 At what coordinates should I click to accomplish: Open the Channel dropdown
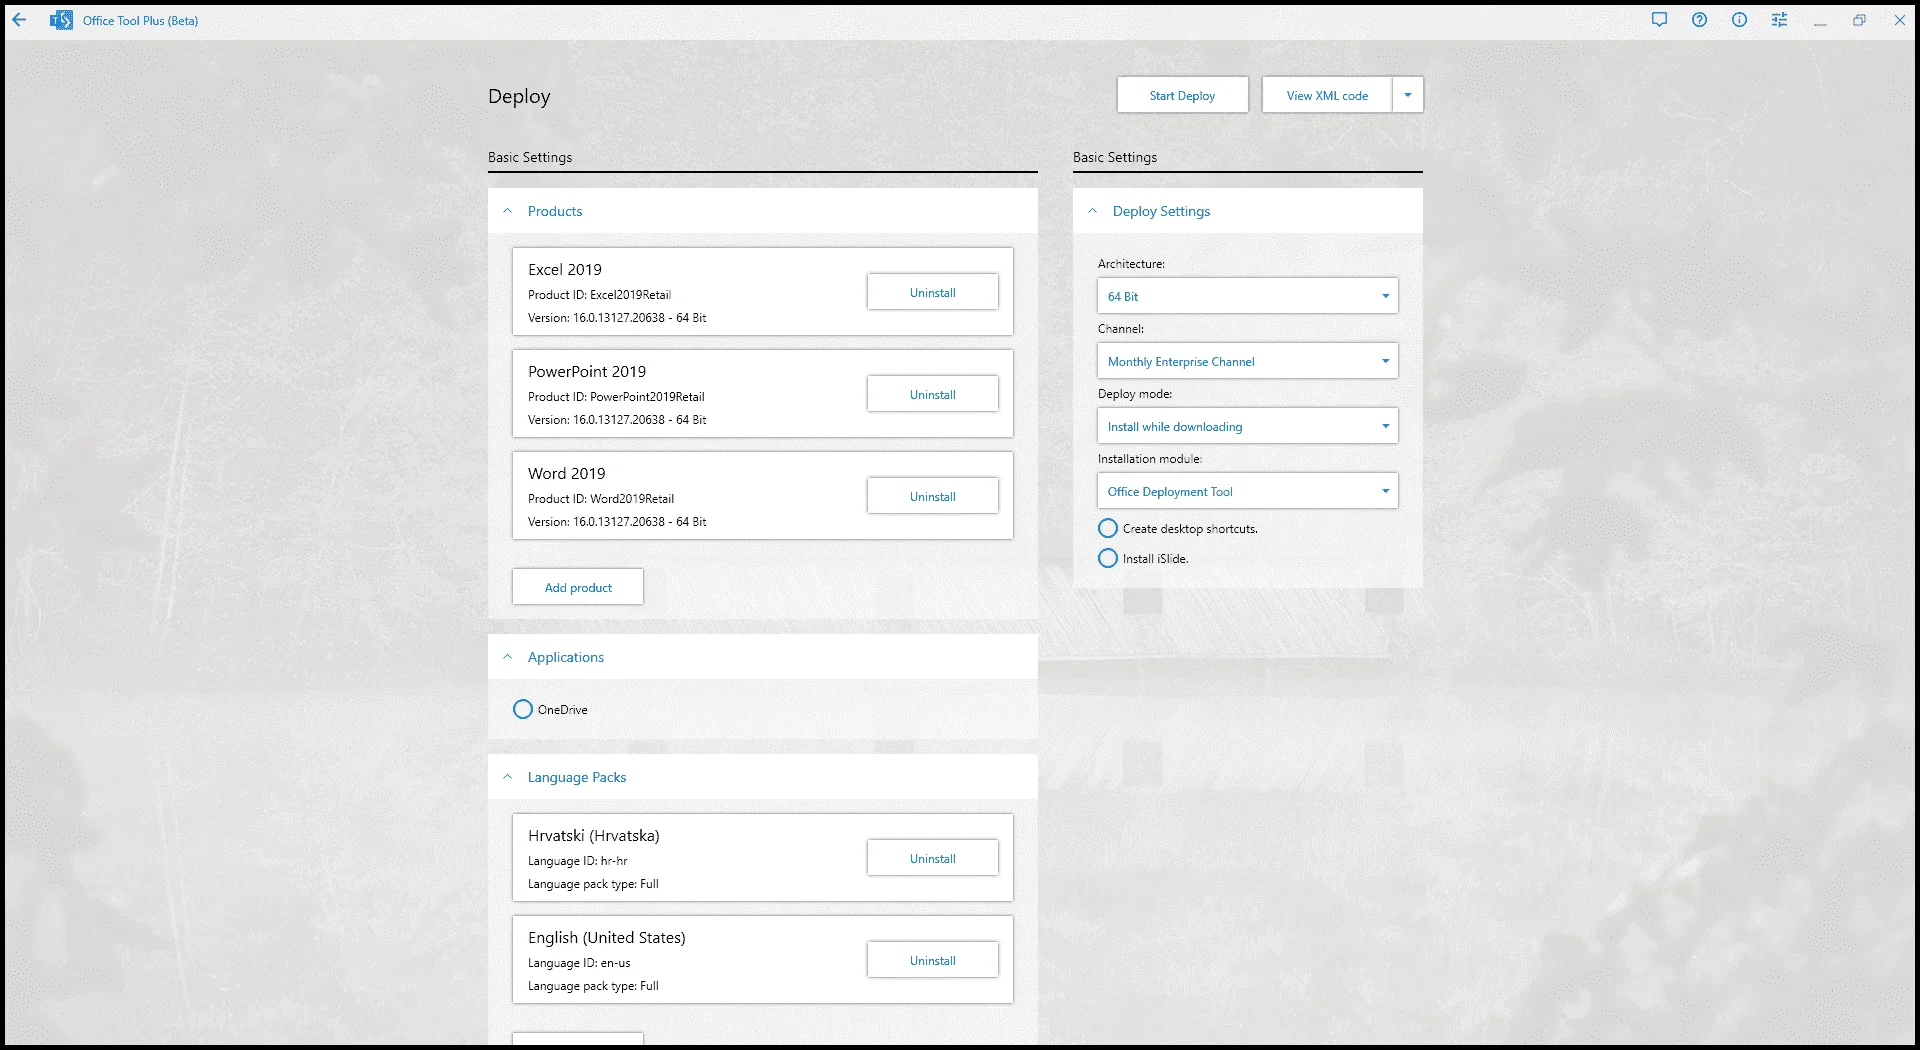tap(1247, 361)
